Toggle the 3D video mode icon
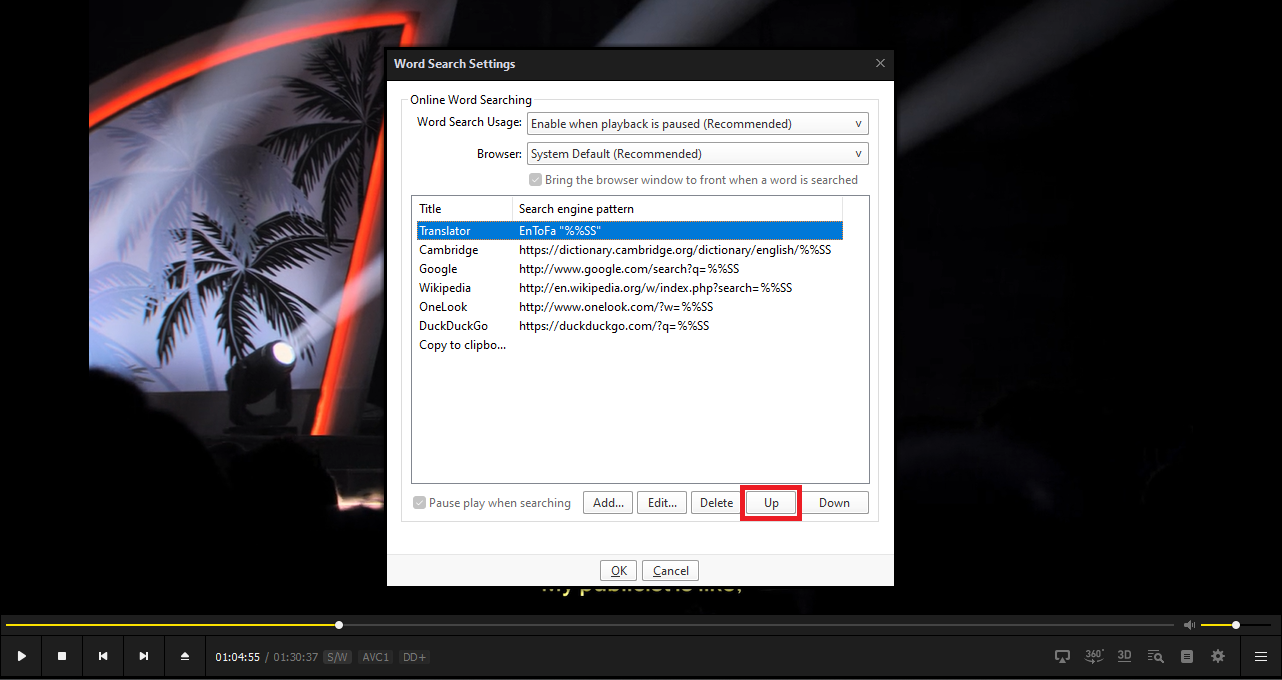The height and width of the screenshot is (680, 1282). click(x=1125, y=656)
